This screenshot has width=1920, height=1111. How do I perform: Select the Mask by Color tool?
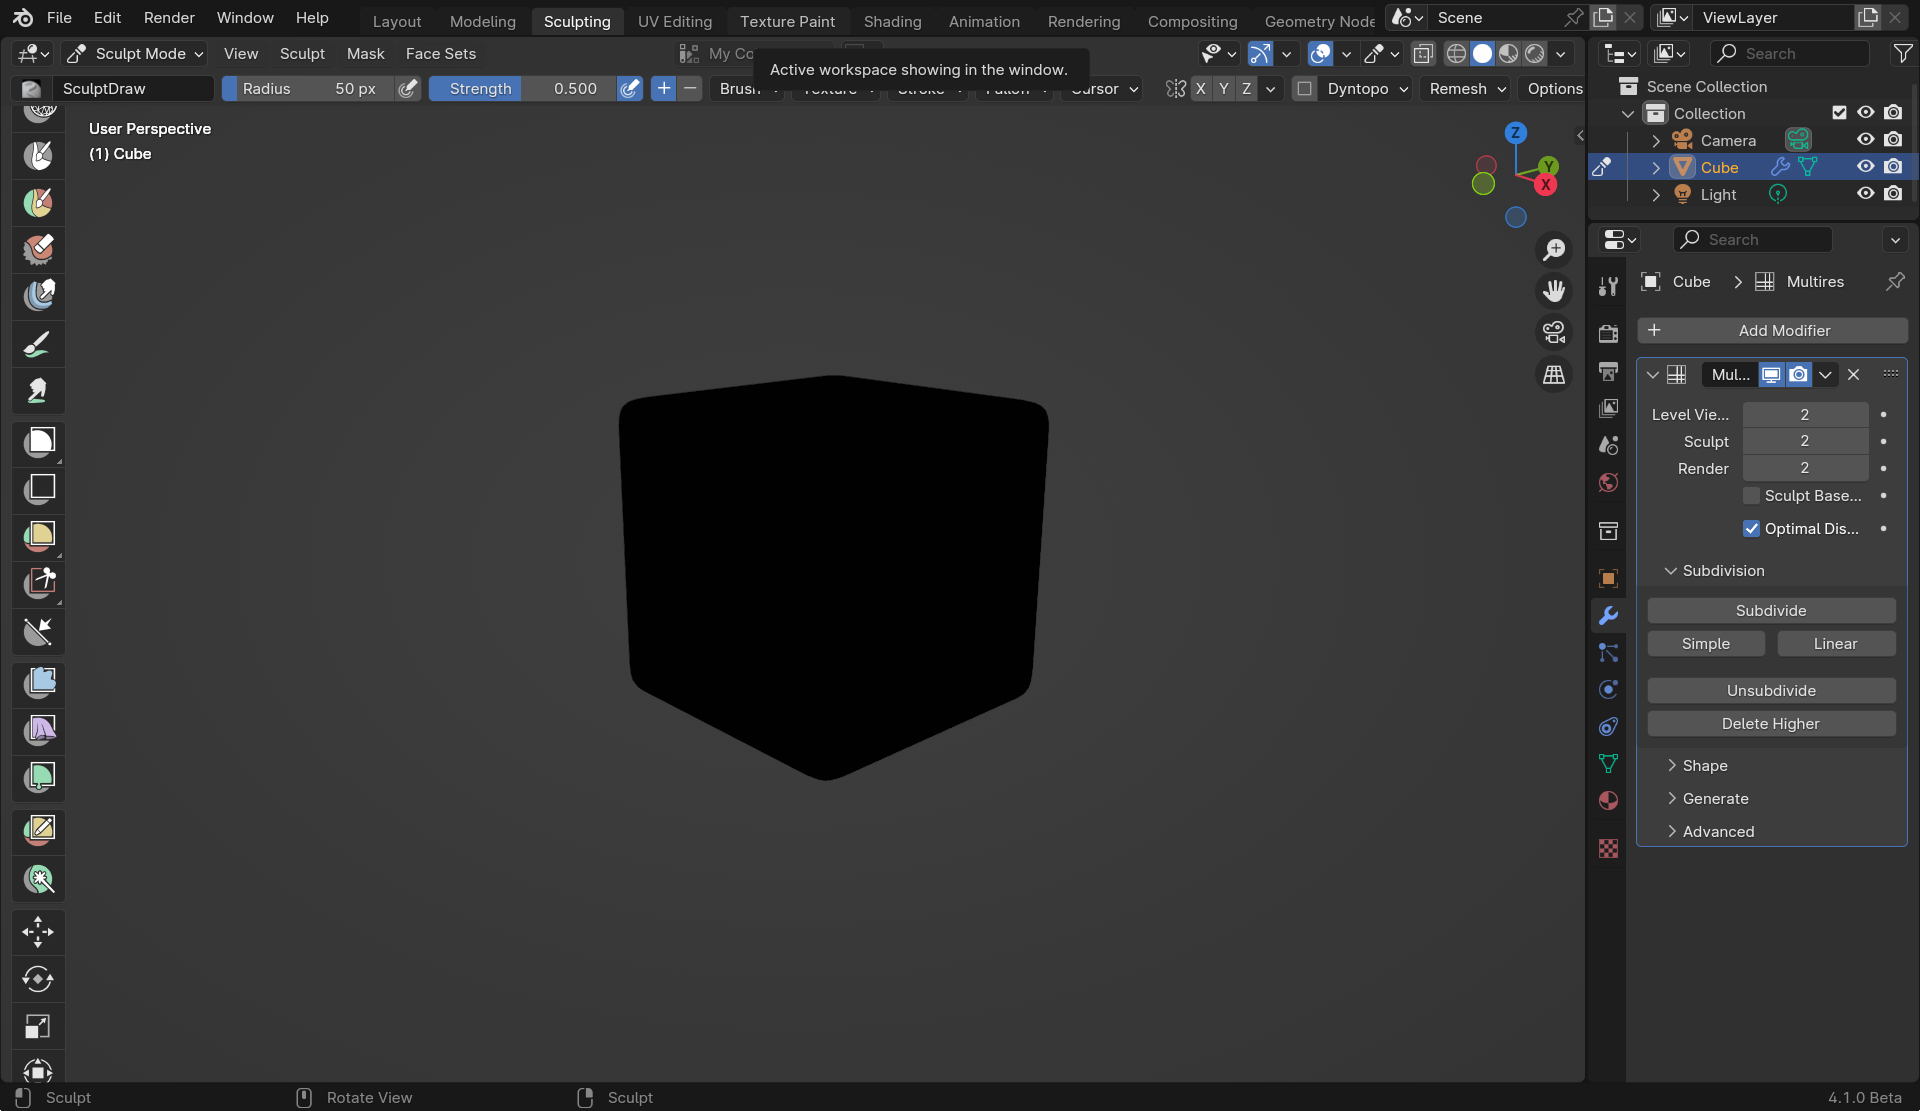click(x=39, y=879)
